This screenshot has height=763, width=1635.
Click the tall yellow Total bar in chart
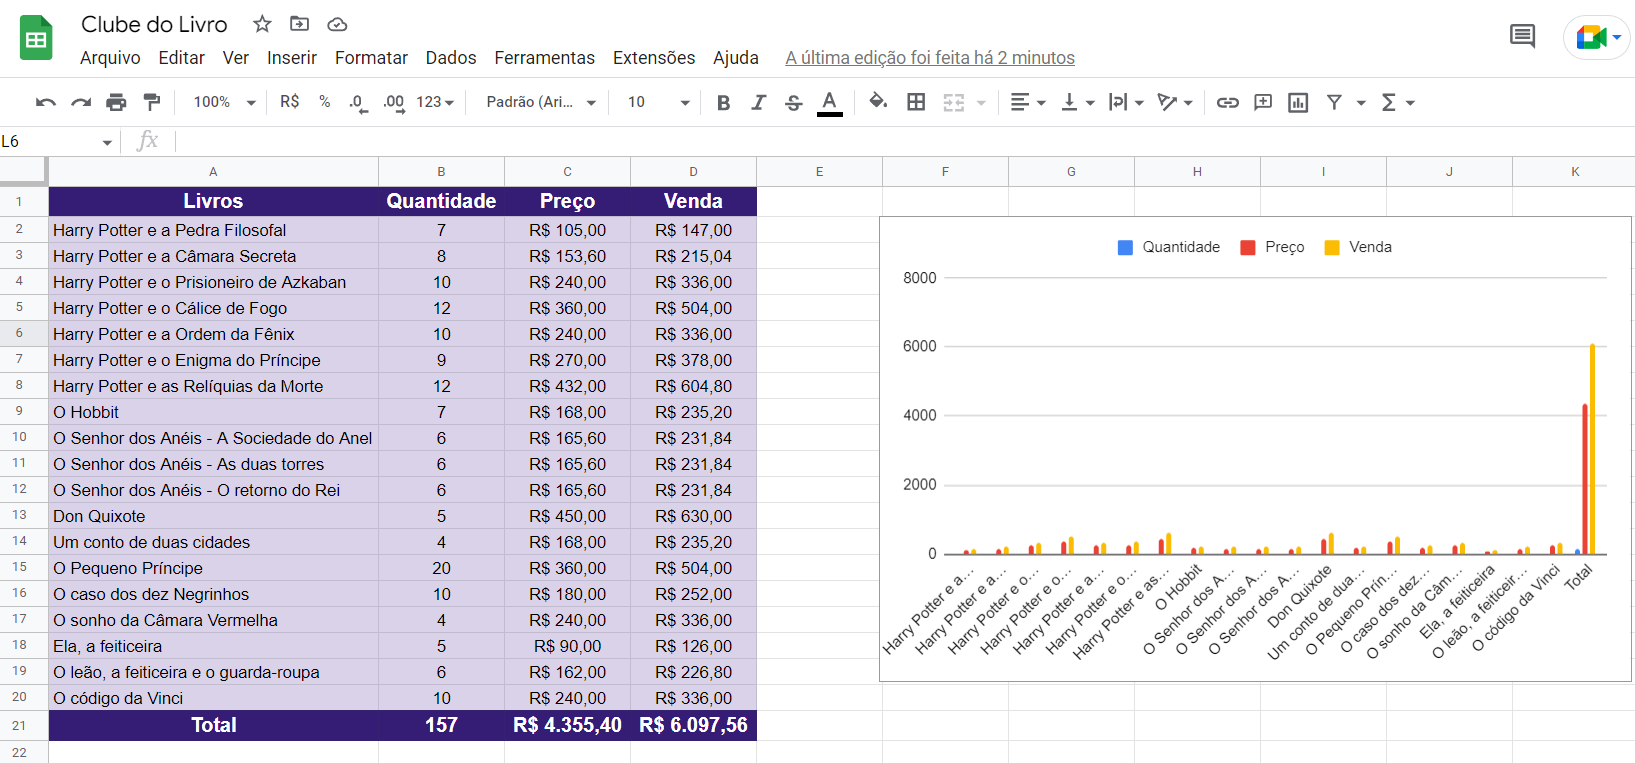coord(1593,449)
